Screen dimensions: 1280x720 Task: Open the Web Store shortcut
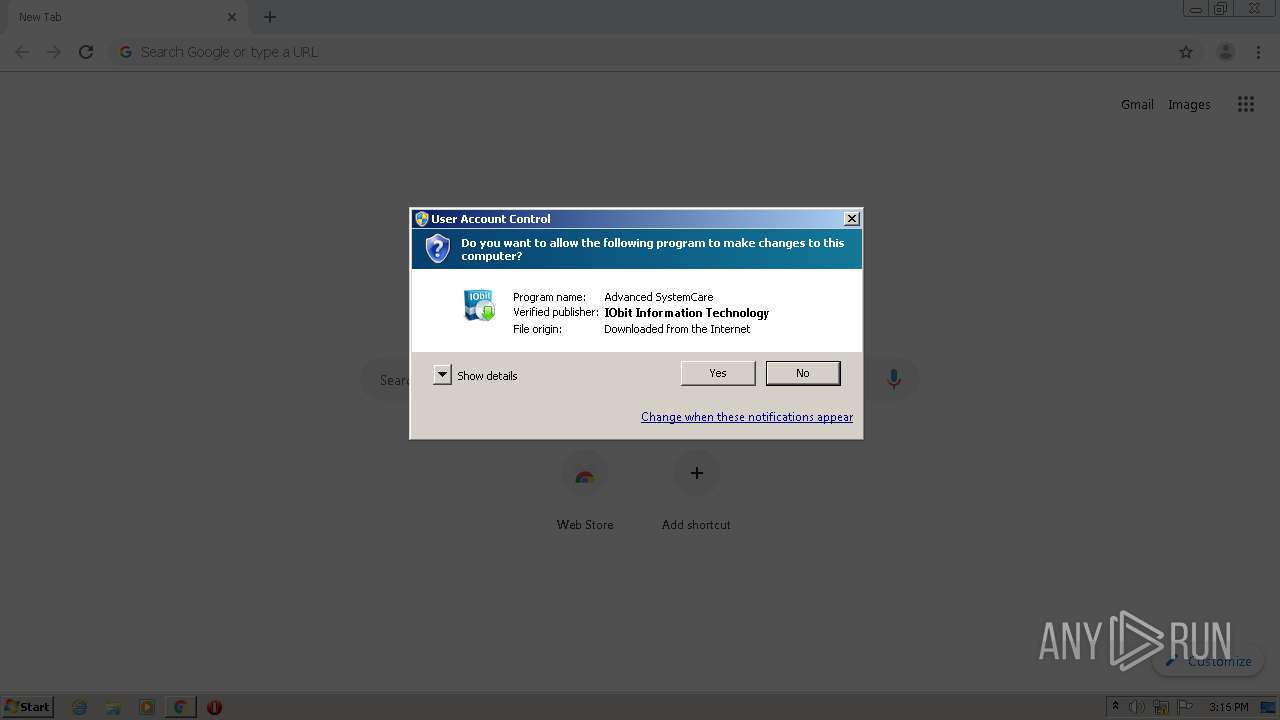[x=585, y=490]
